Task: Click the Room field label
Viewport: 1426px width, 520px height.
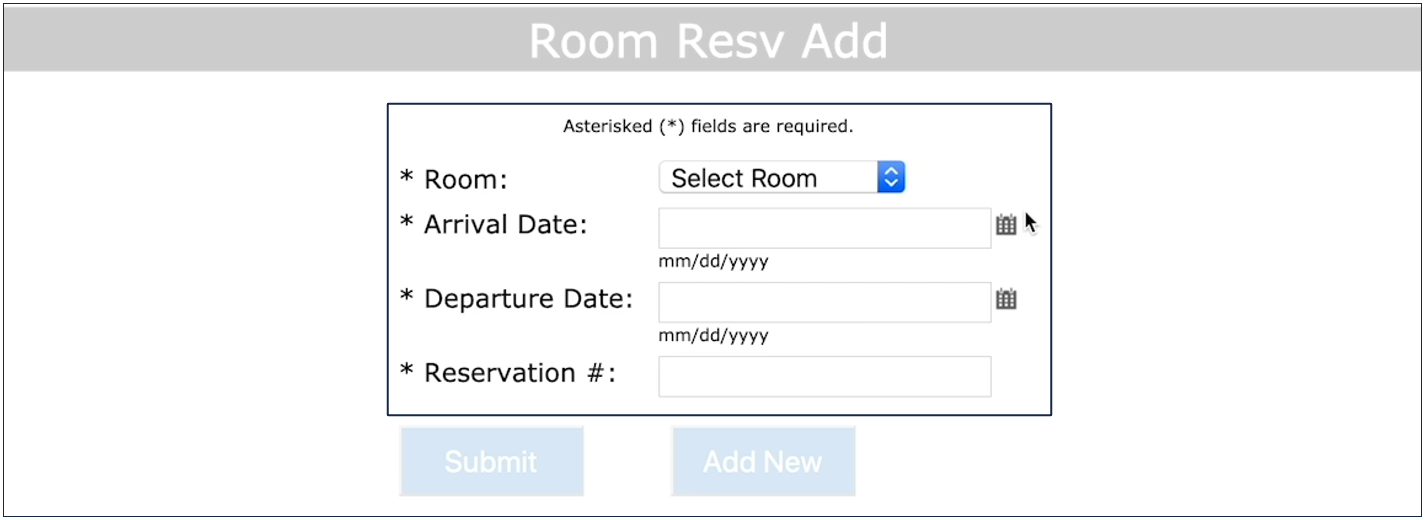Action: tap(466, 180)
